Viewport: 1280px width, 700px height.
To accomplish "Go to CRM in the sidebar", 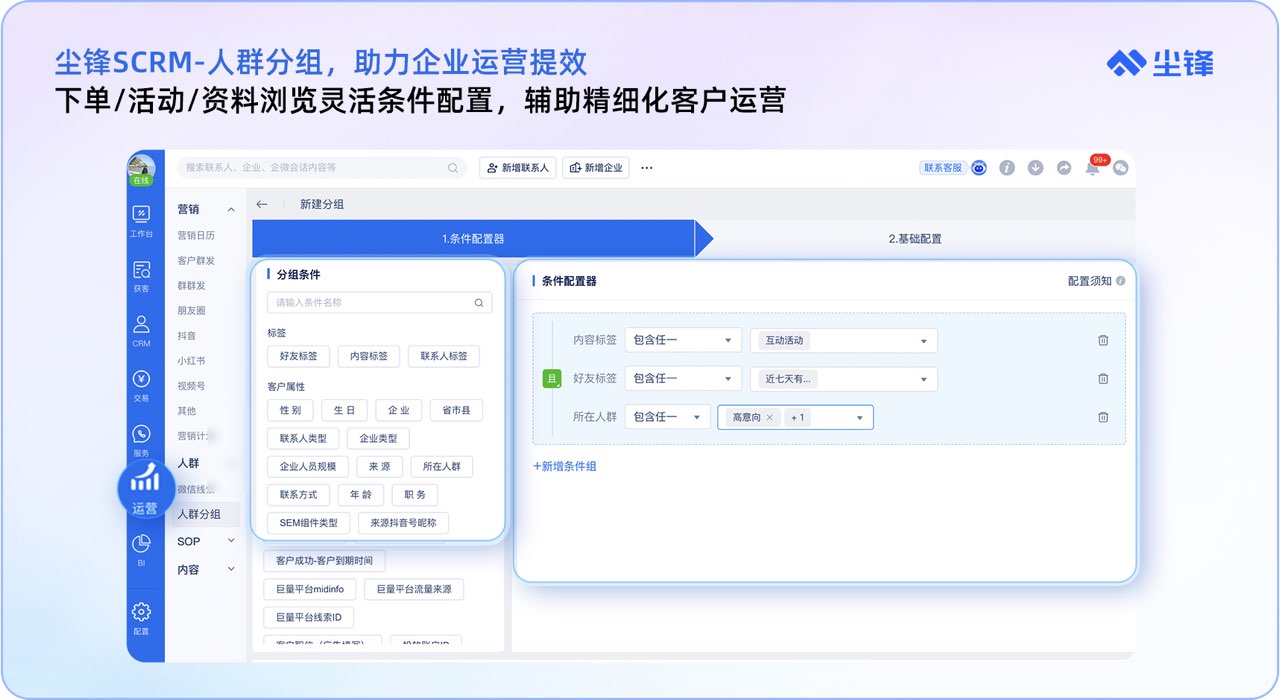I will 141,327.
